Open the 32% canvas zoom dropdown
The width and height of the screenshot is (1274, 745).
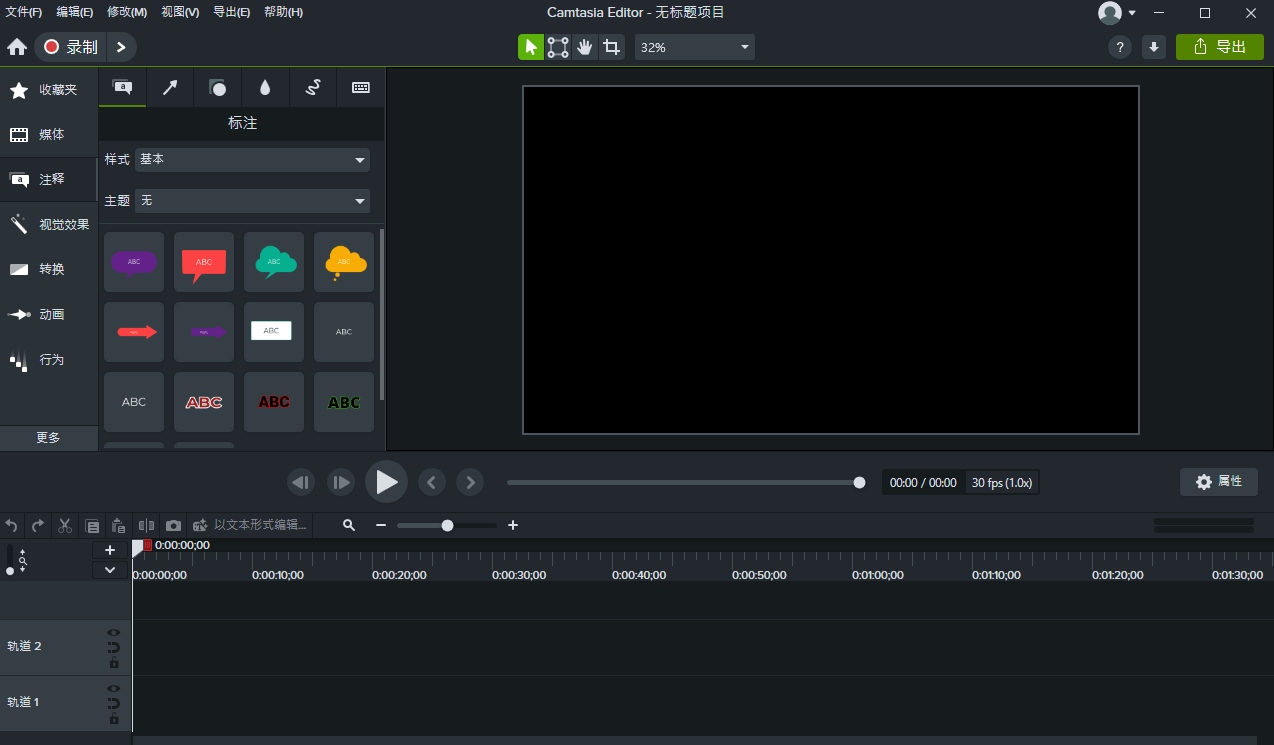coord(695,47)
